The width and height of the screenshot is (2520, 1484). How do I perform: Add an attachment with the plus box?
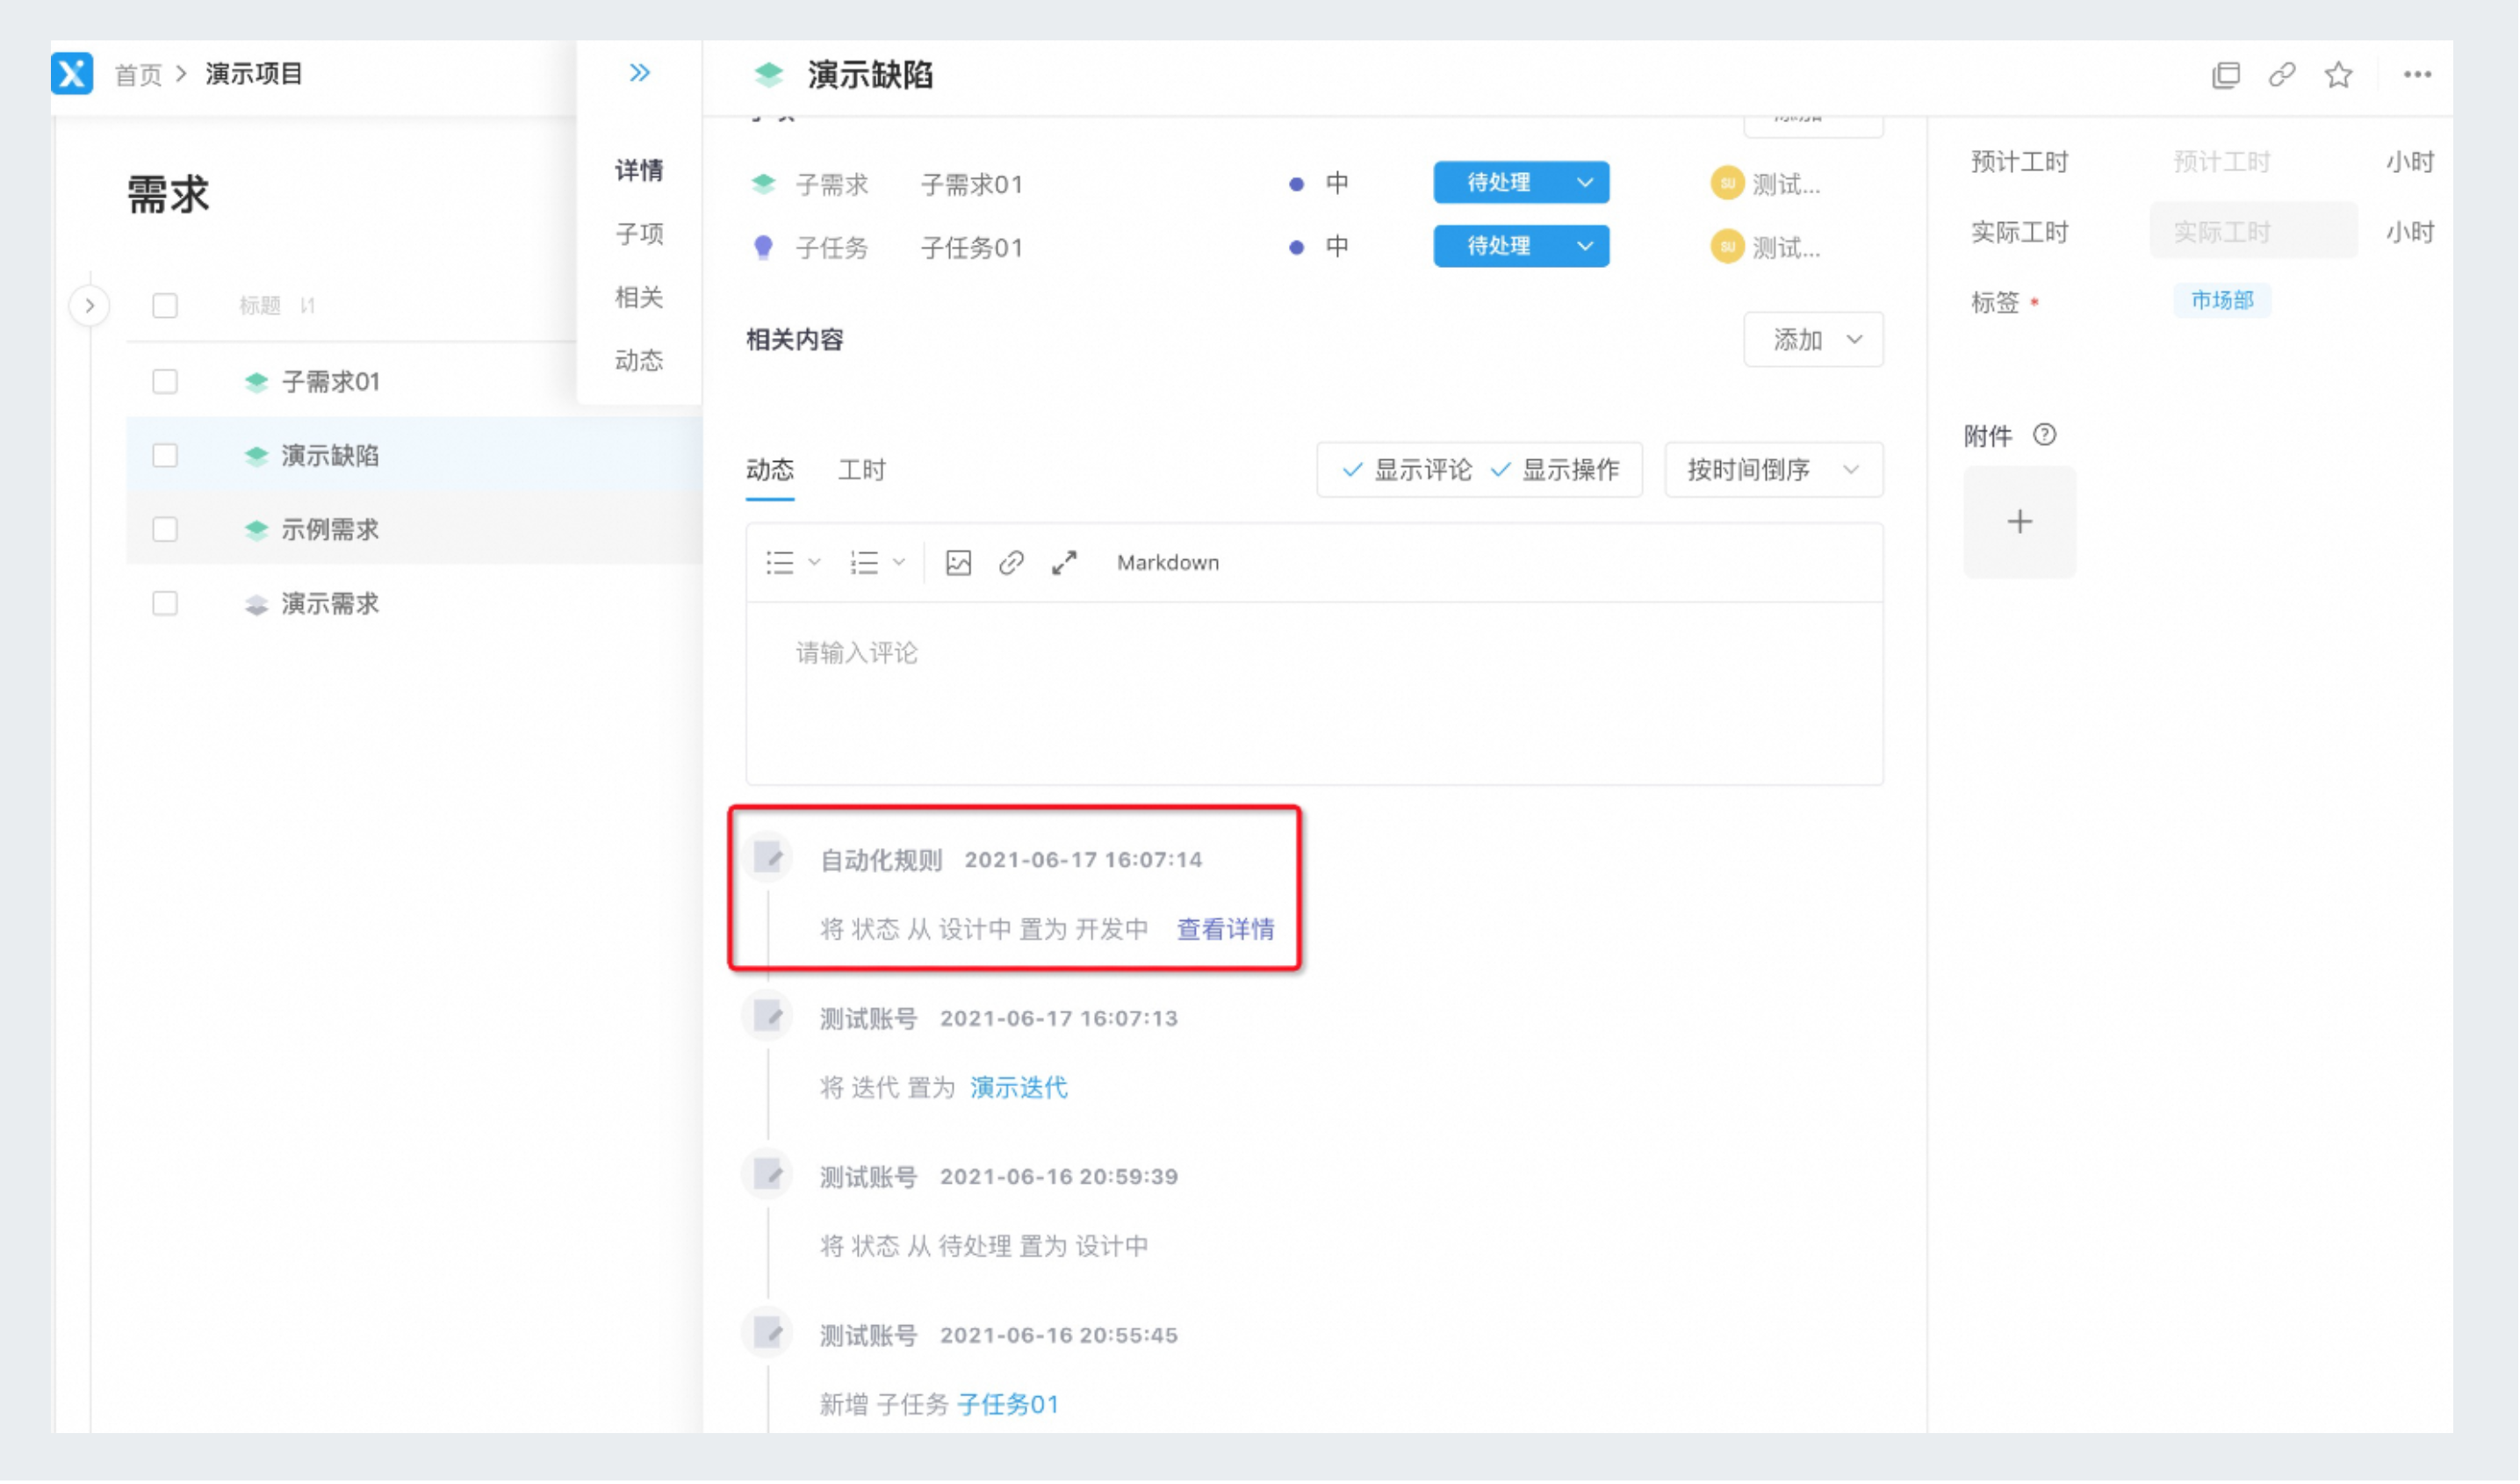[2021, 522]
